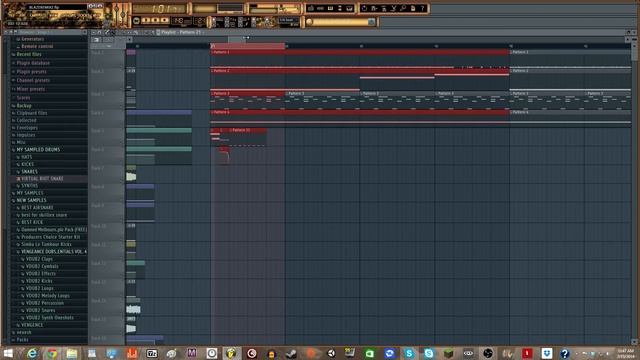Screen dimensions: 640x360
Task: Click the tempo BPM display
Action: pos(180,20)
